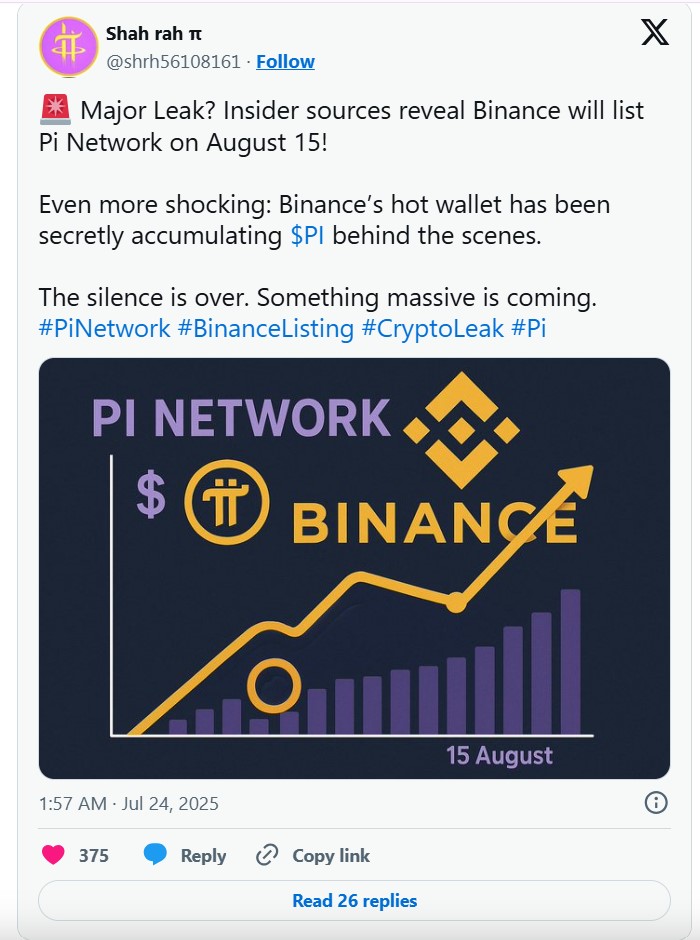This screenshot has height=940, width=700.
Task: Open the #CryptoLeak hashtag
Action: 432,328
